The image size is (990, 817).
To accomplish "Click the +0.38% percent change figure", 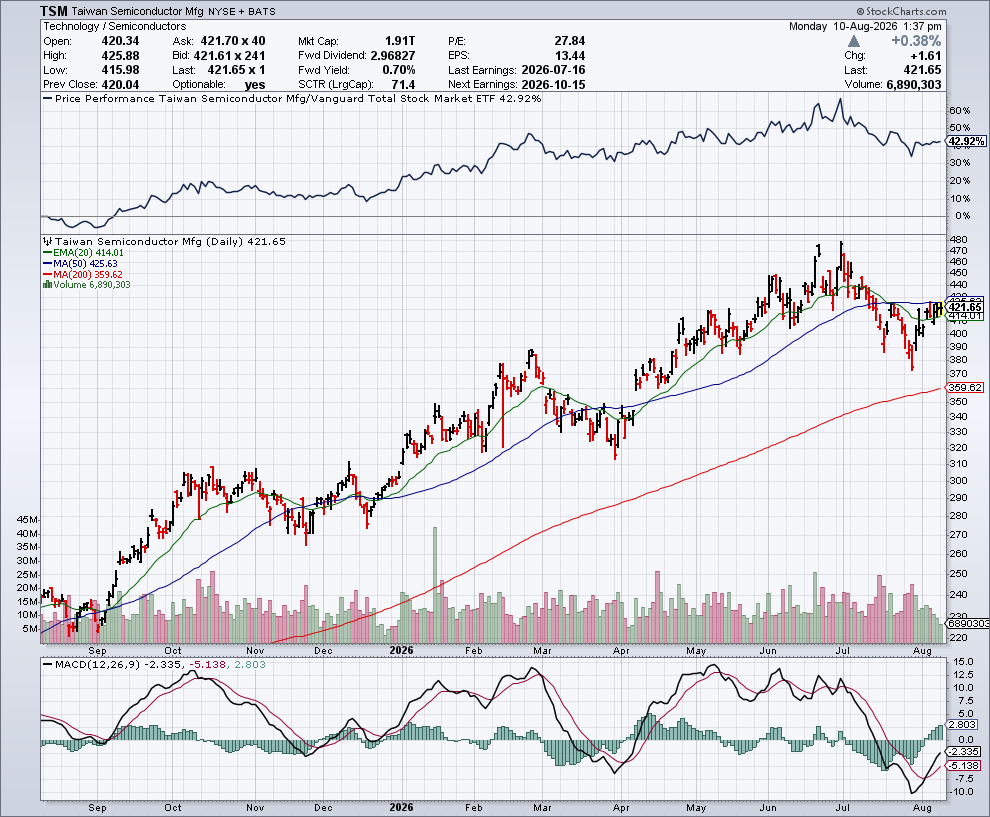I will 916,41.
